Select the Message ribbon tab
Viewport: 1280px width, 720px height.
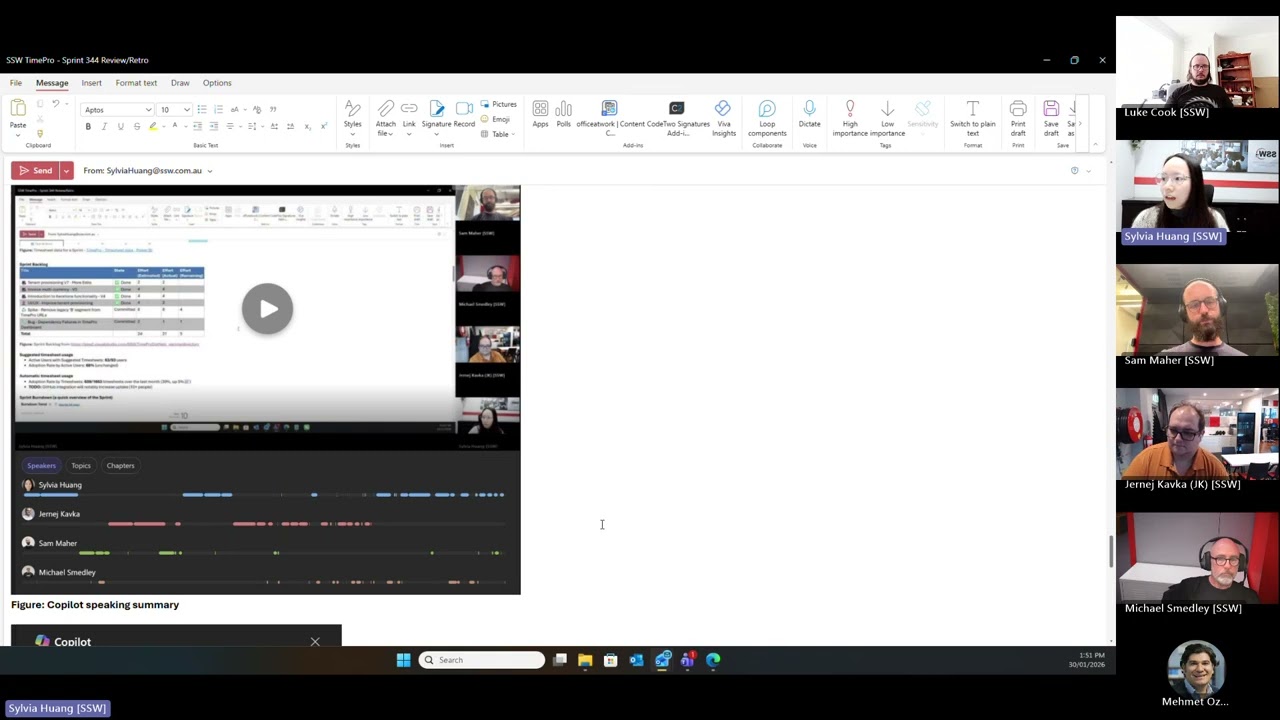pos(52,83)
